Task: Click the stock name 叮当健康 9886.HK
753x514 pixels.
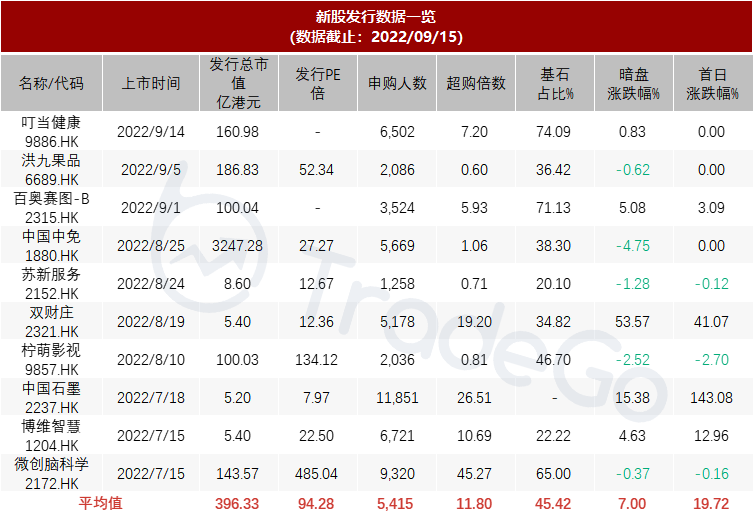Action: (51, 132)
